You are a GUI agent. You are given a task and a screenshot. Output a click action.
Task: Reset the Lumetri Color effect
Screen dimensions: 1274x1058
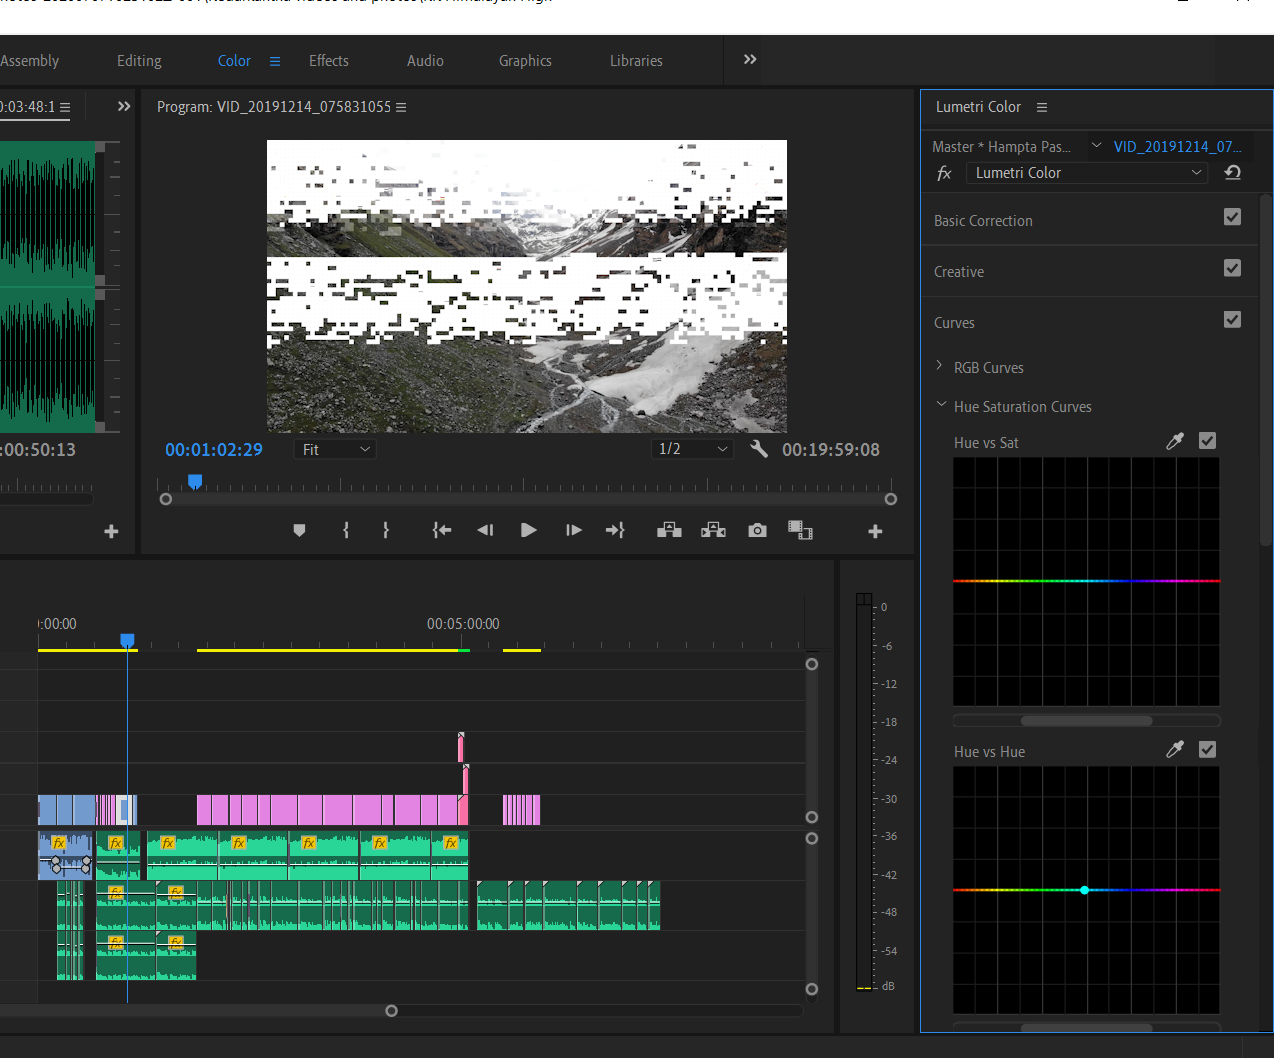(x=1233, y=172)
